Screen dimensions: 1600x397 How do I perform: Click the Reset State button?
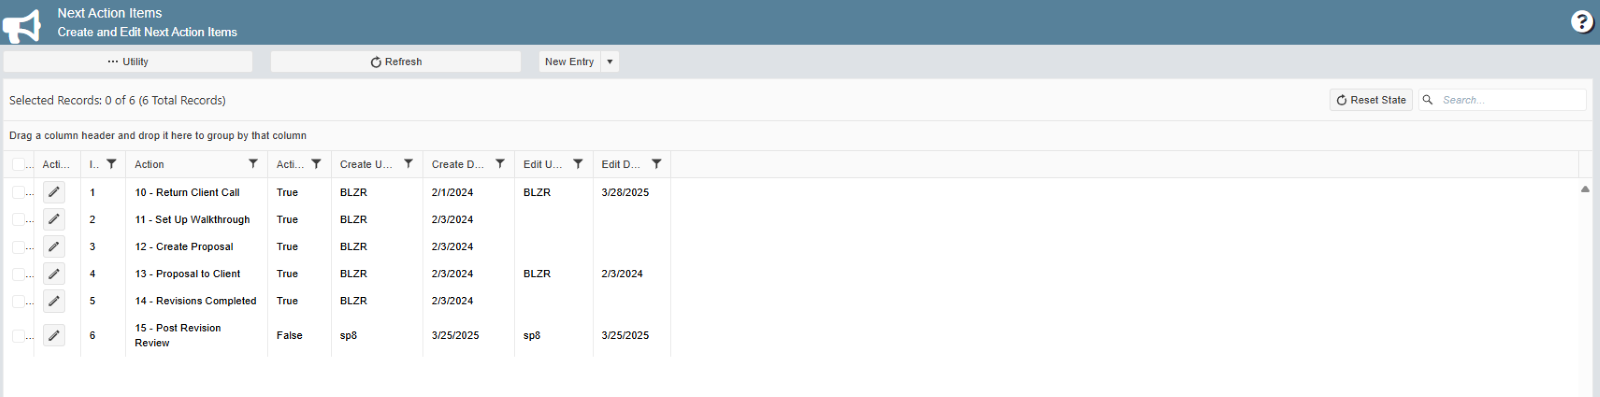point(1371,100)
